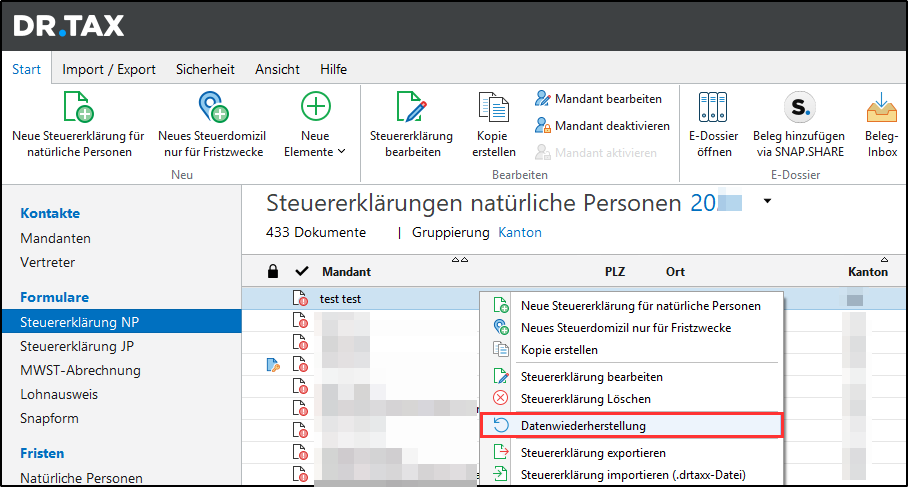908x487 pixels.
Task: Click the document icon in test test row
Action: pos(300,299)
